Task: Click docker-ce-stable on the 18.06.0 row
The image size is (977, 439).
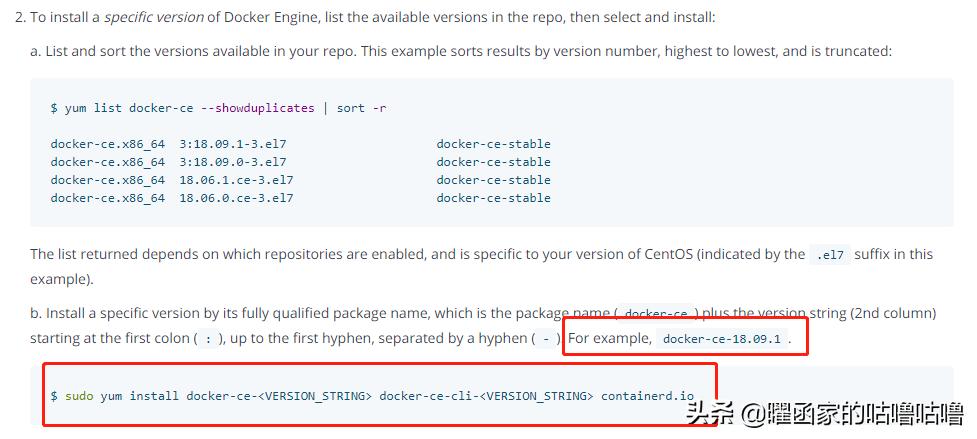Action: 493,198
